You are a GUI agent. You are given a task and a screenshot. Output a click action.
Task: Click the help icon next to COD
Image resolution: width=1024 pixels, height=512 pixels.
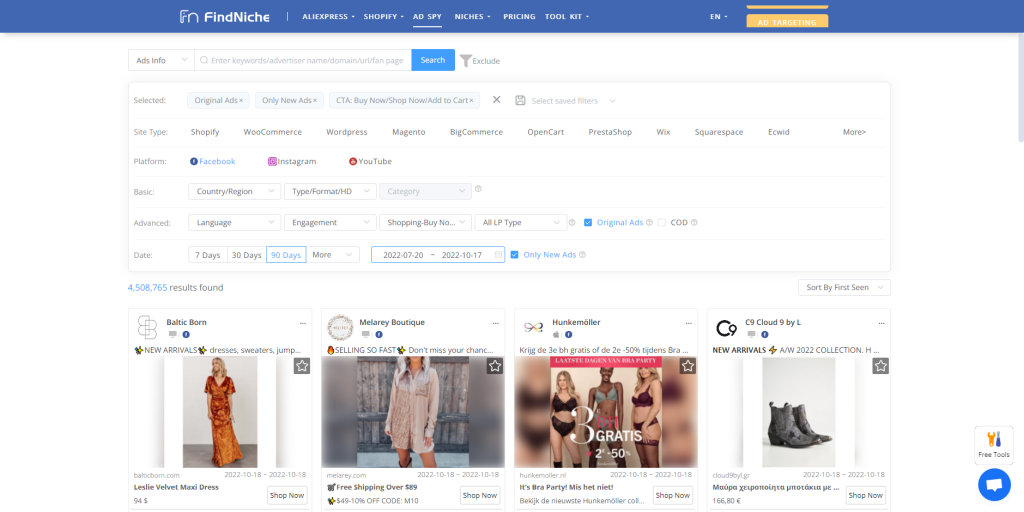(694, 223)
